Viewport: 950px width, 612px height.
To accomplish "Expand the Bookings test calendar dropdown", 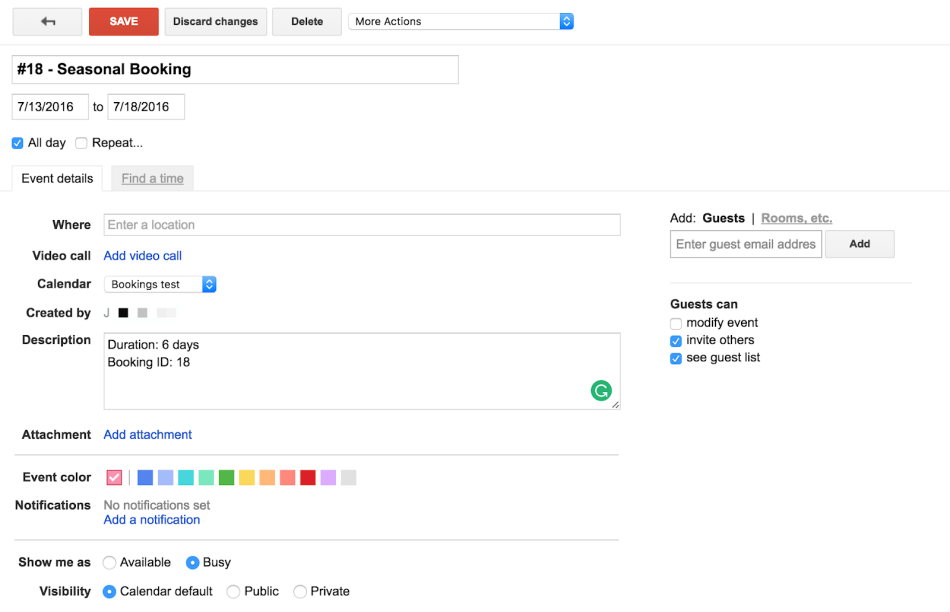I will tap(160, 284).
